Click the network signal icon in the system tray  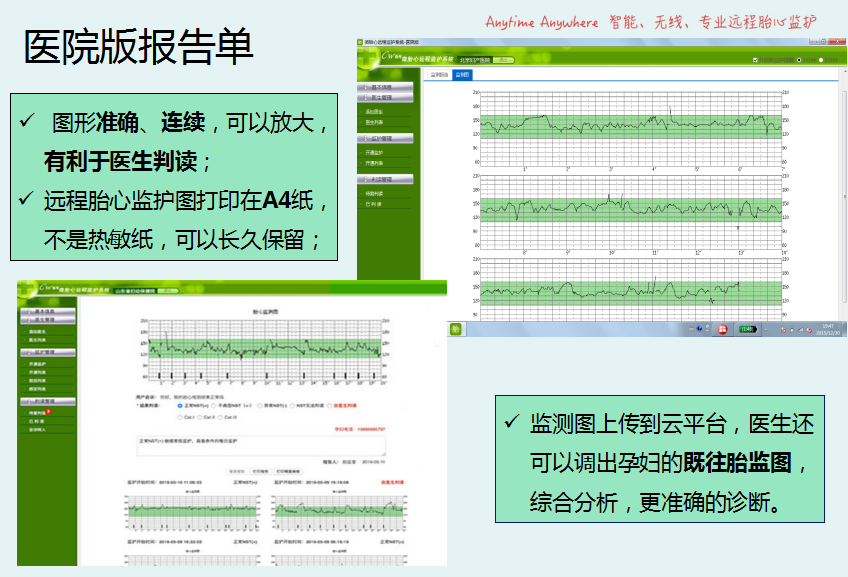pos(800,329)
